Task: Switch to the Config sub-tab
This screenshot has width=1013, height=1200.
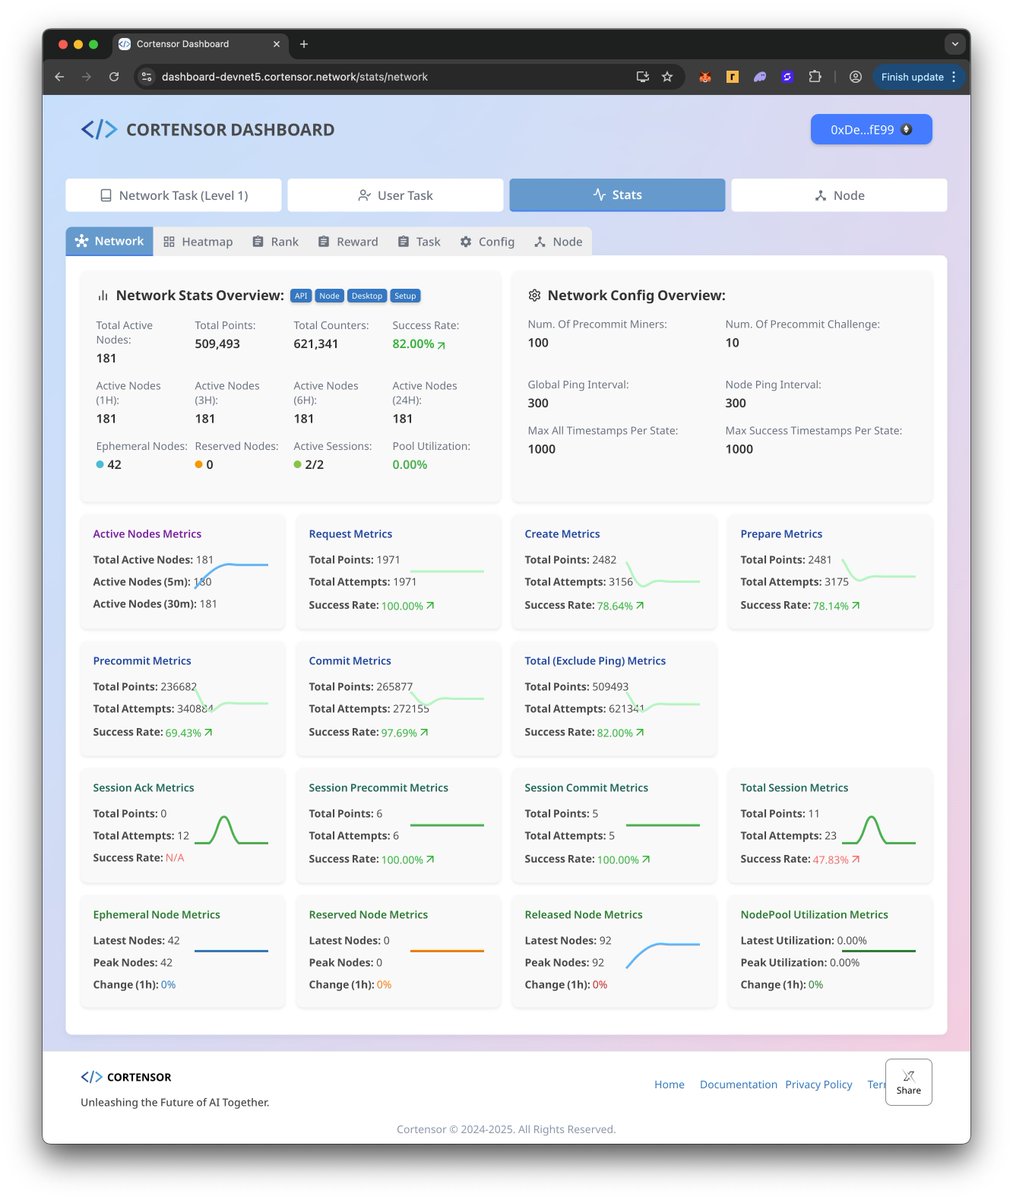Action: 487,242
